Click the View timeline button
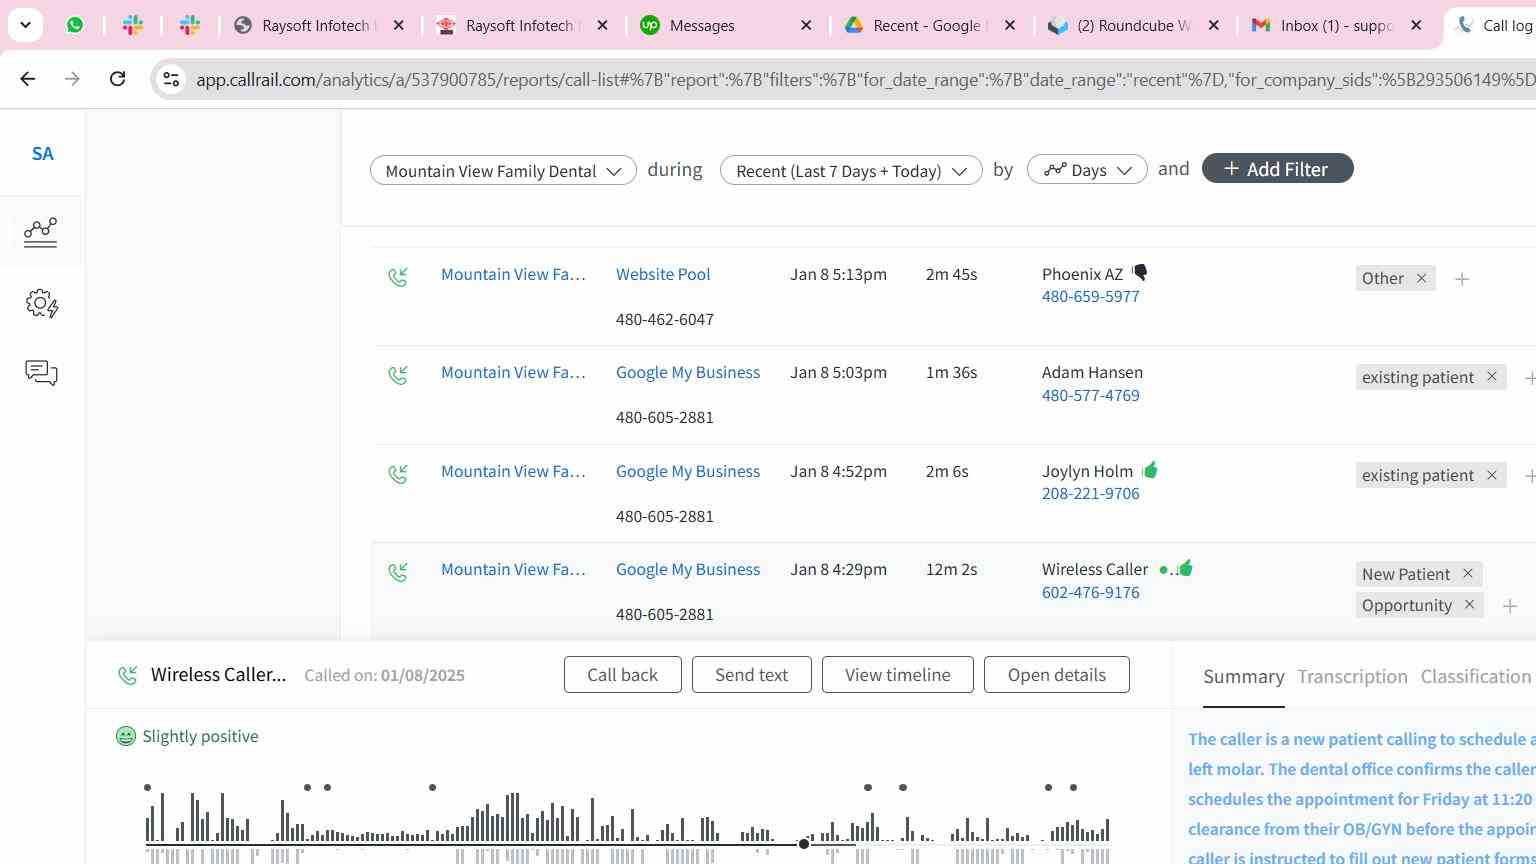Screen dimensions: 1536x864 (x=898, y=675)
